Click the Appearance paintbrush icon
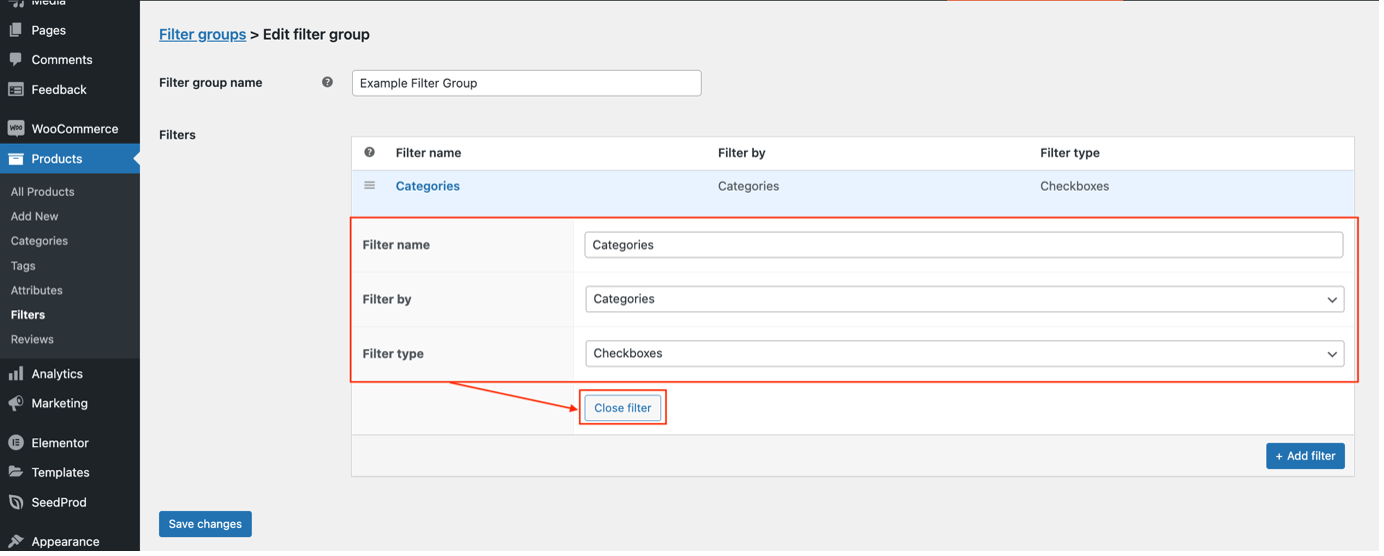 pyautogui.click(x=16, y=541)
